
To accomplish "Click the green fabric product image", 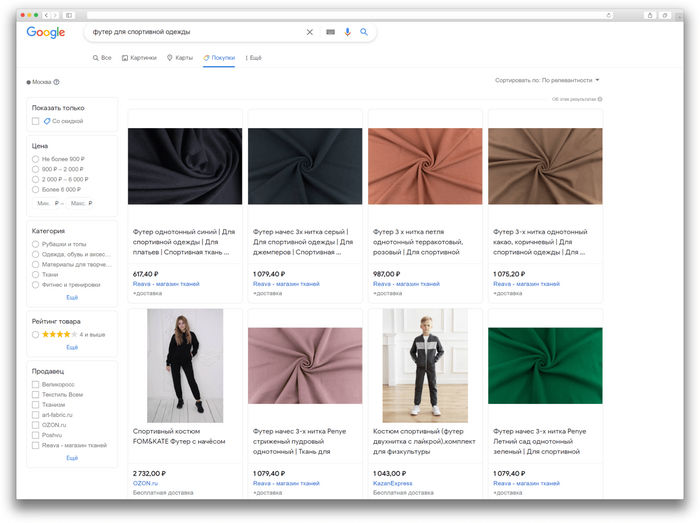I will pyautogui.click(x=545, y=365).
